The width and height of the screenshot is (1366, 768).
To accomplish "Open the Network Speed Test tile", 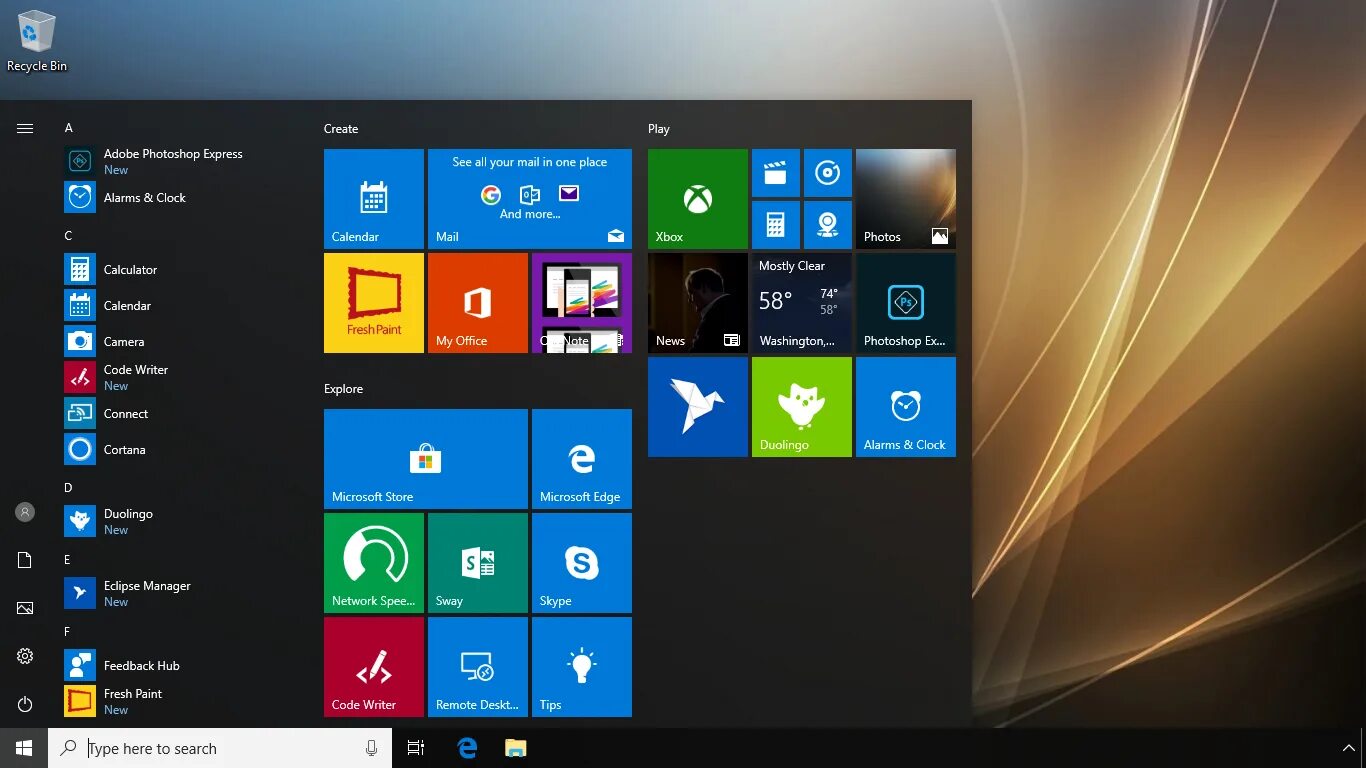I will pos(374,563).
